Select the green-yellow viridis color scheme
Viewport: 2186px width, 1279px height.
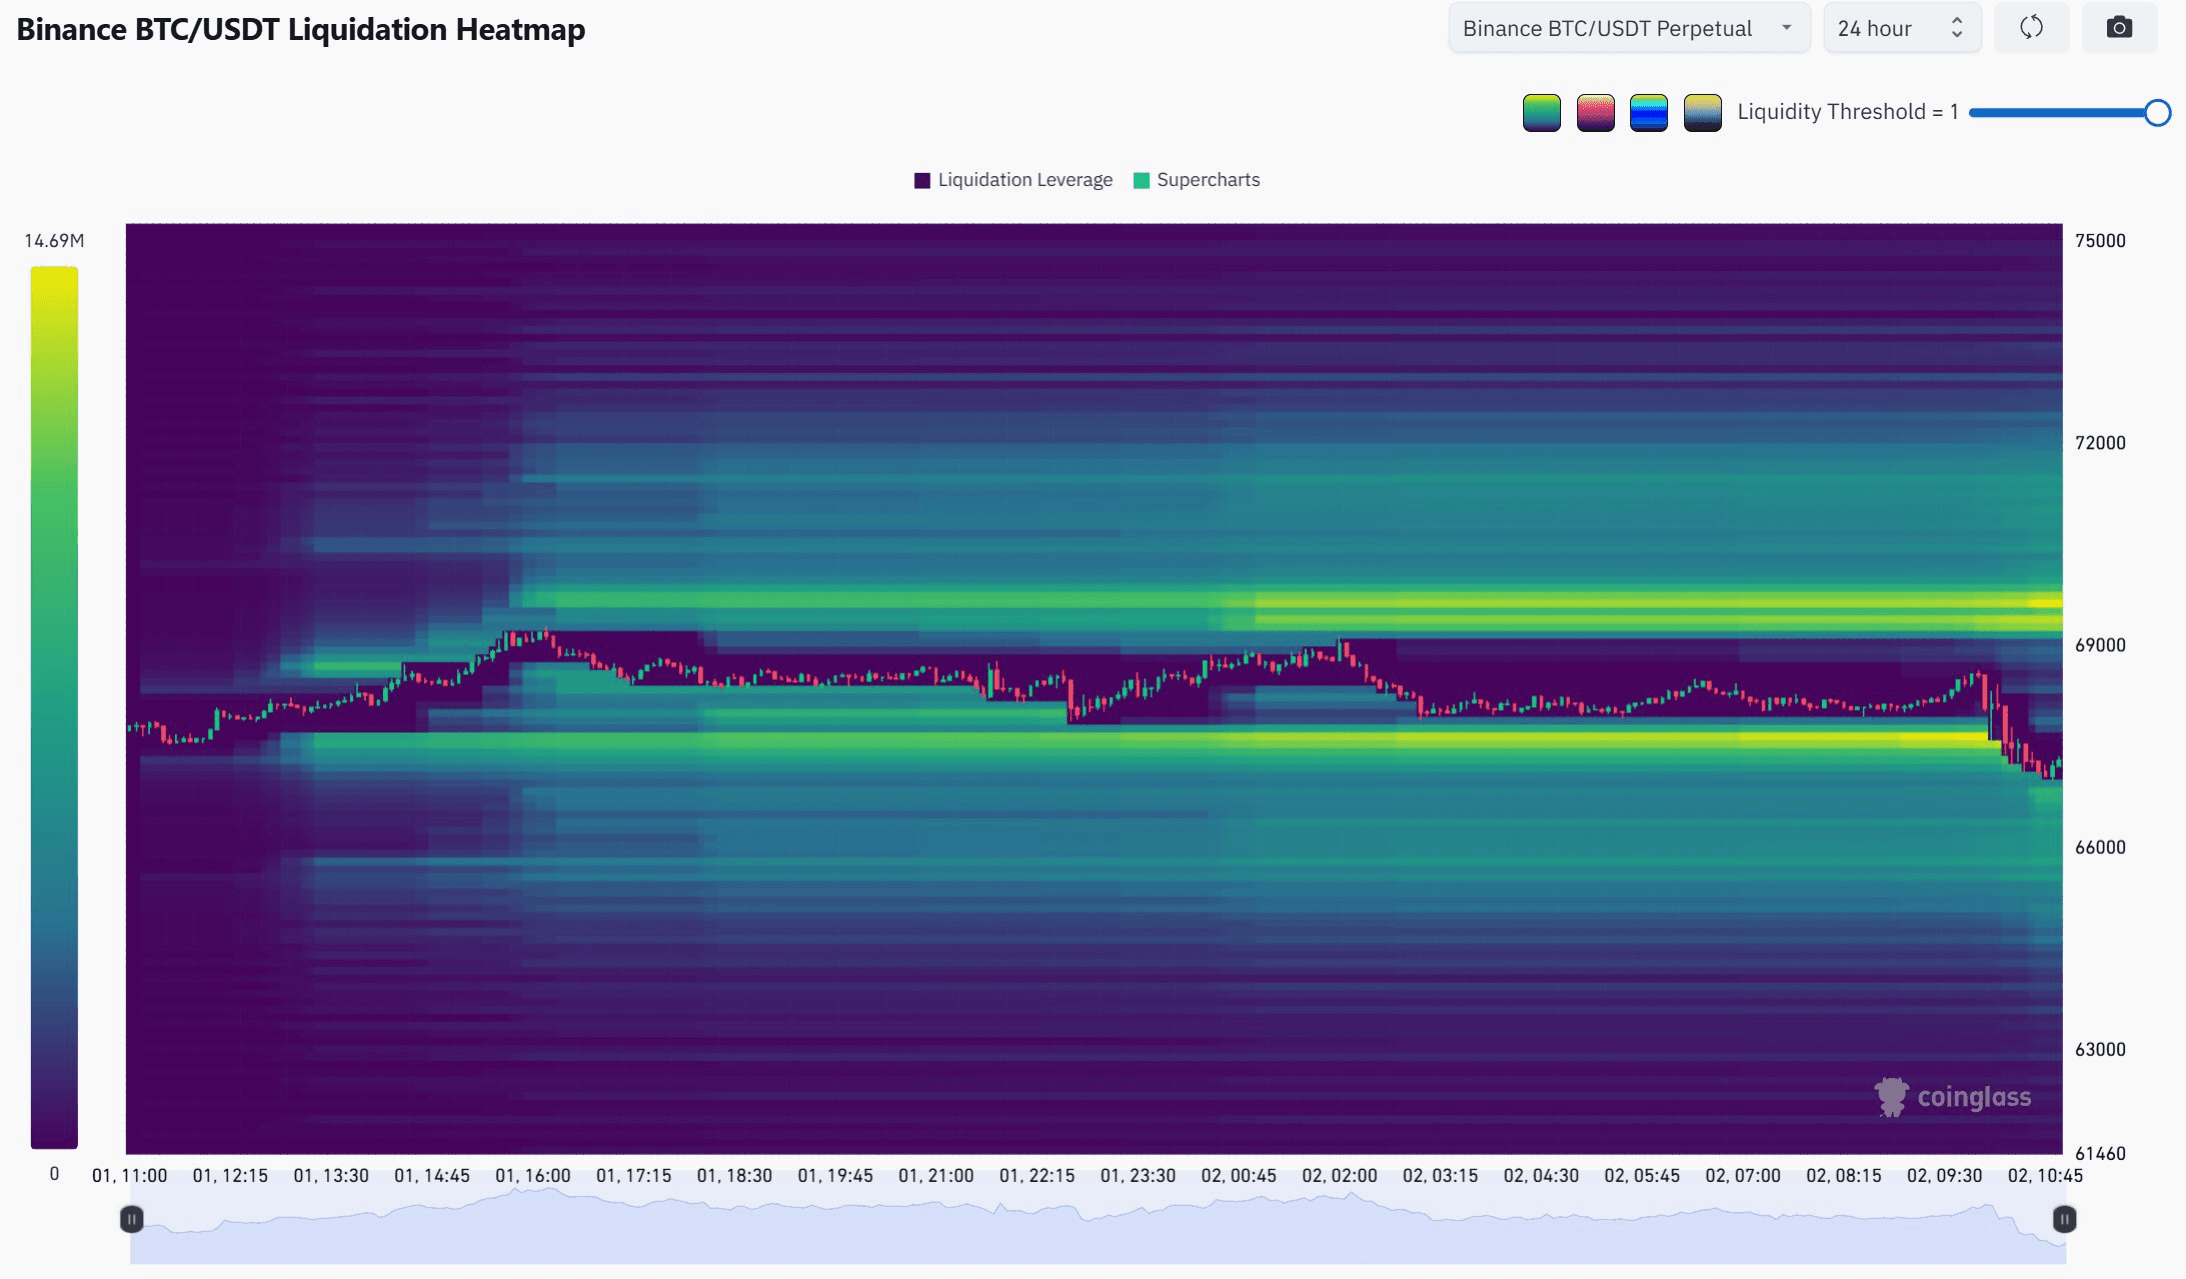pyautogui.click(x=1541, y=113)
